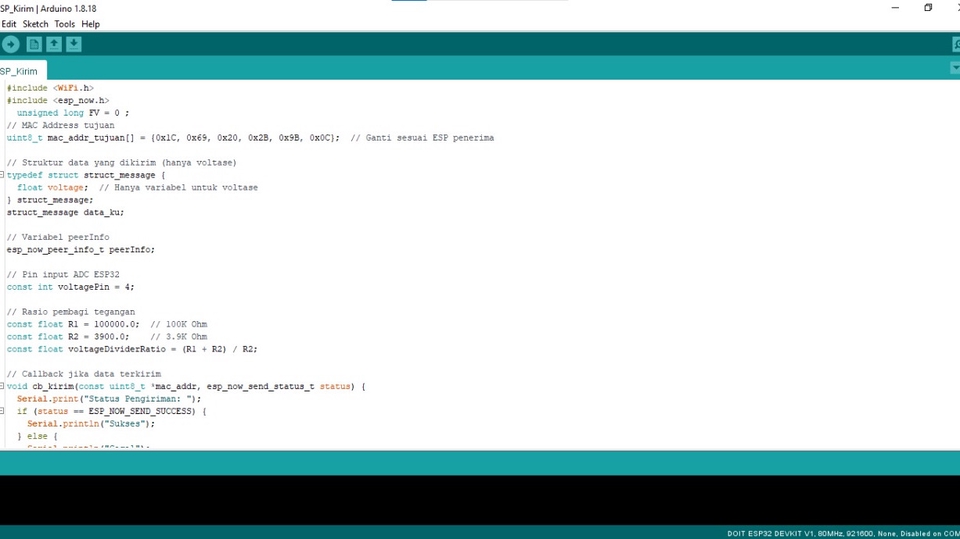Click inside the black console output area
This screenshot has height=539, width=960.
coord(480,499)
